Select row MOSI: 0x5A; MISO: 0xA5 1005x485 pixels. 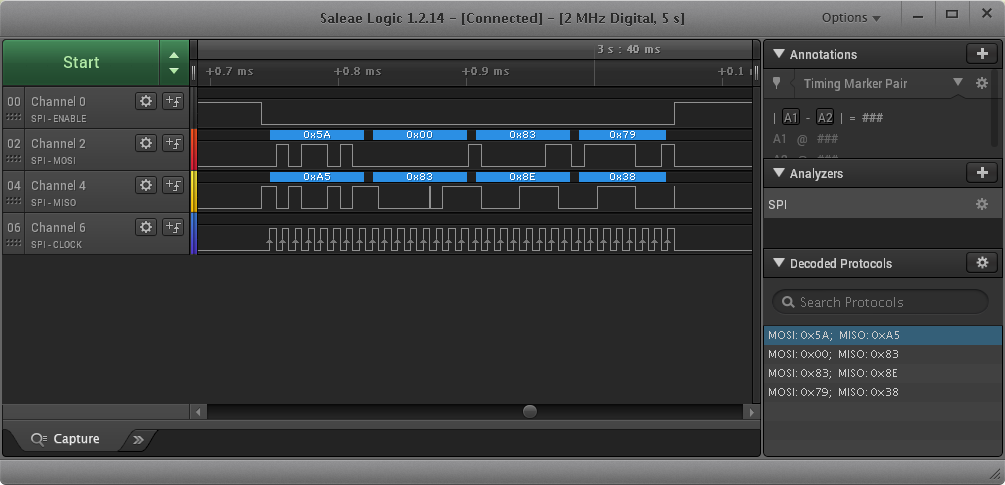point(883,334)
